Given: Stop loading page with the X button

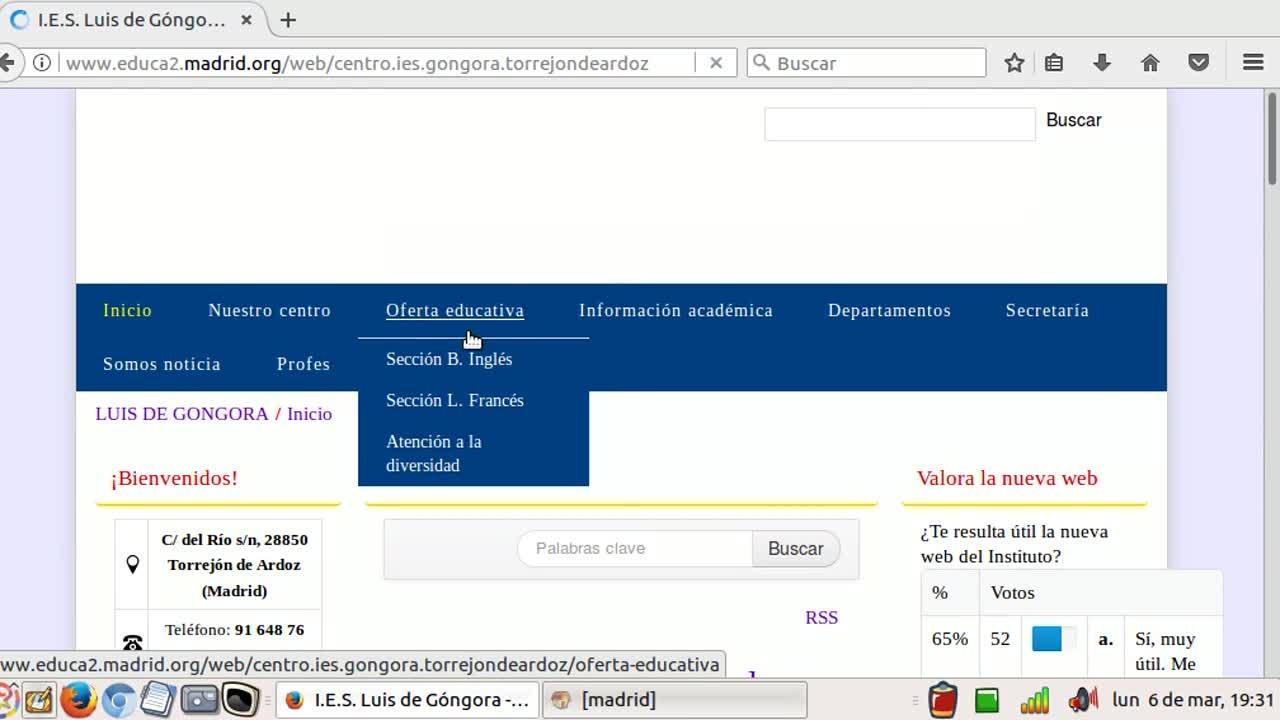Looking at the screenshot, I should coord(716,63).
